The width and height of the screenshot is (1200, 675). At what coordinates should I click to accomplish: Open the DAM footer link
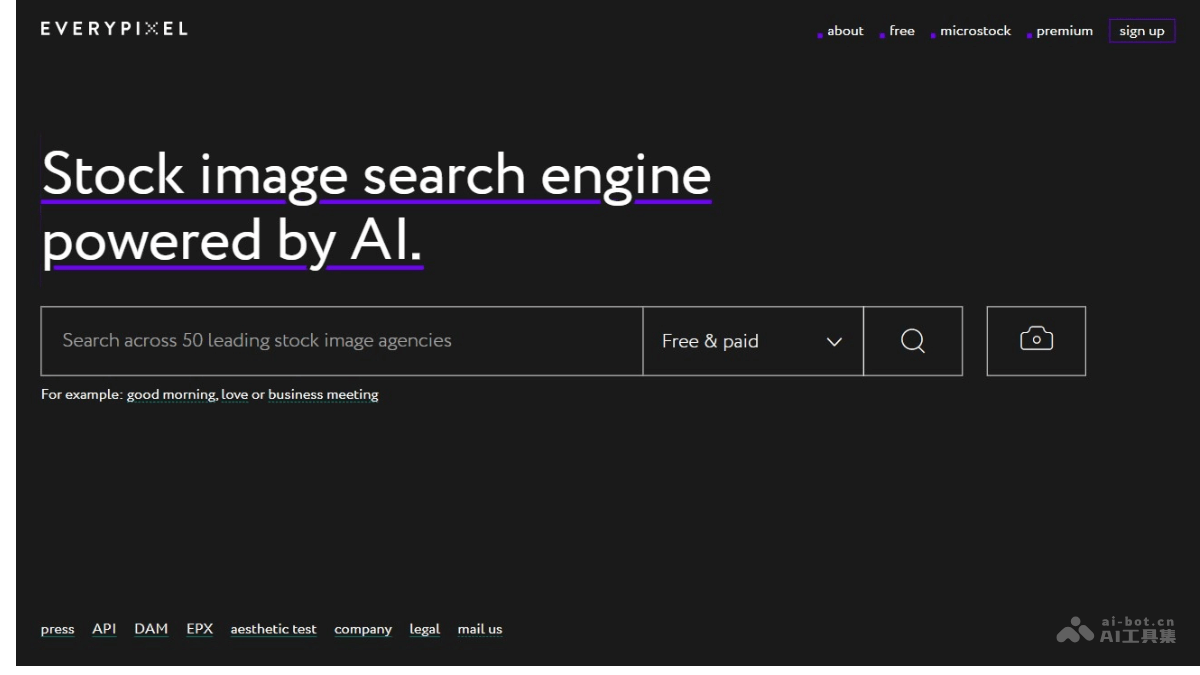(x=151, y=629)
